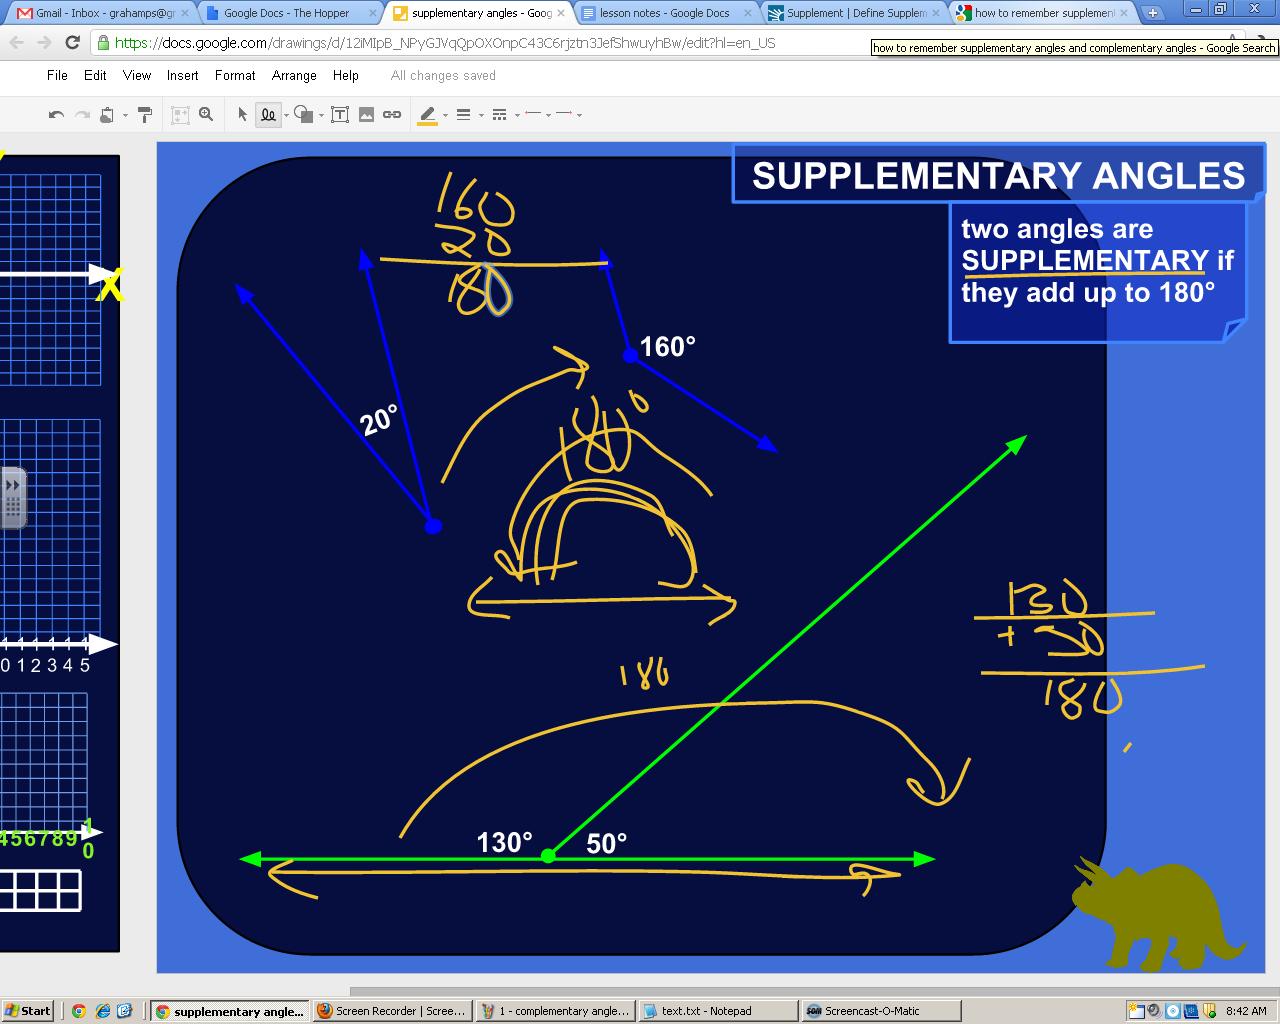Viewport: 1280px width, 1024px height.
Task: Select the Scribble line tool
Action: (268, 115)
